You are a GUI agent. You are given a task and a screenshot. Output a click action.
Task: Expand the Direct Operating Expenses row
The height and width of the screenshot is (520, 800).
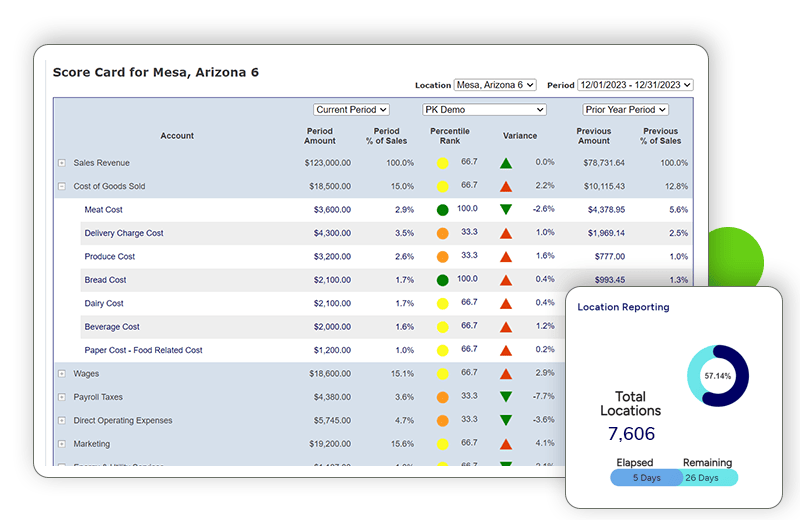pos(62,421)
